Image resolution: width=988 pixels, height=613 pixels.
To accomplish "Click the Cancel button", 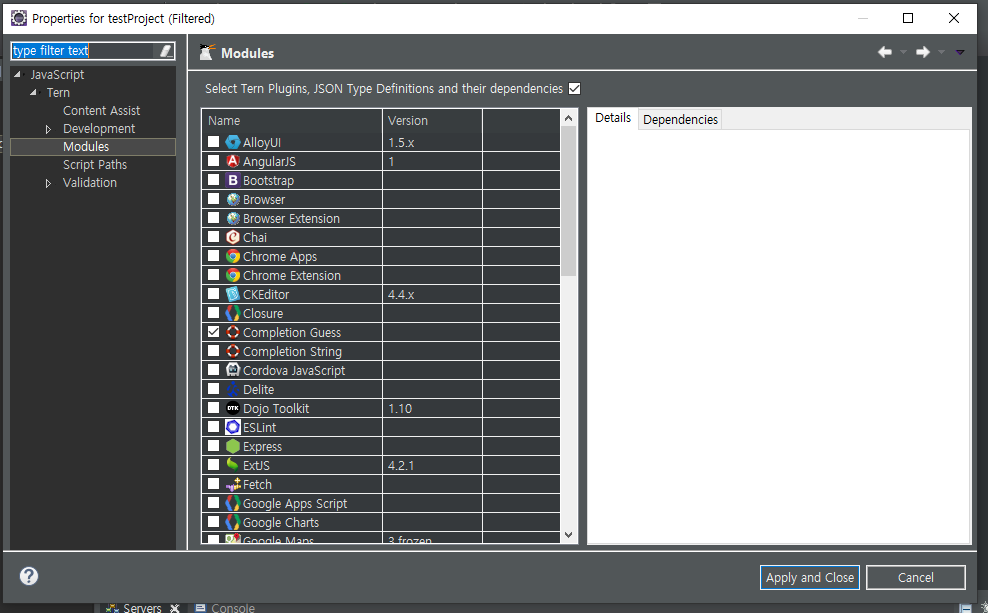I will pyautogui.click(x=916, y=577).
